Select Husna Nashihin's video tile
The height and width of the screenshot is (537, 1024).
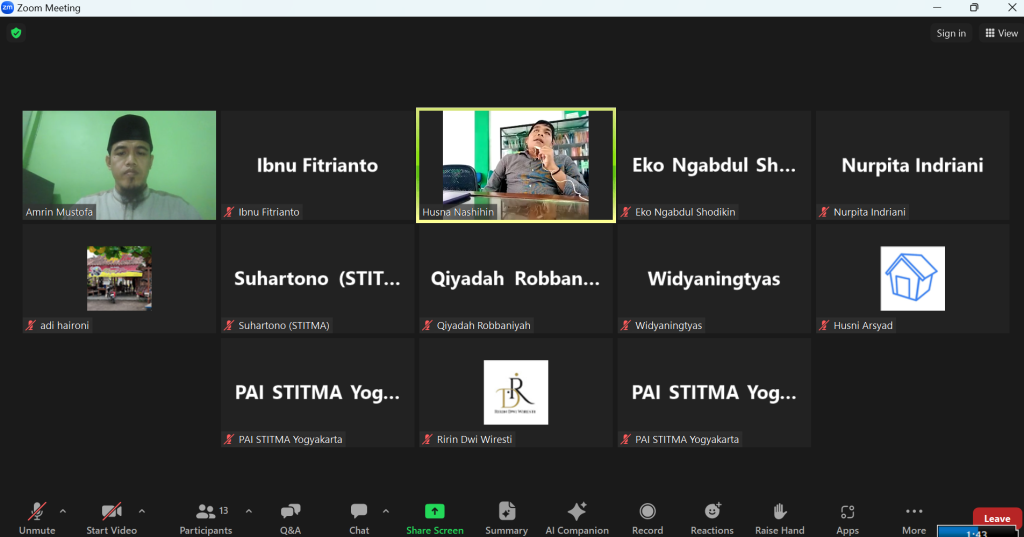[x=515, y=165]
